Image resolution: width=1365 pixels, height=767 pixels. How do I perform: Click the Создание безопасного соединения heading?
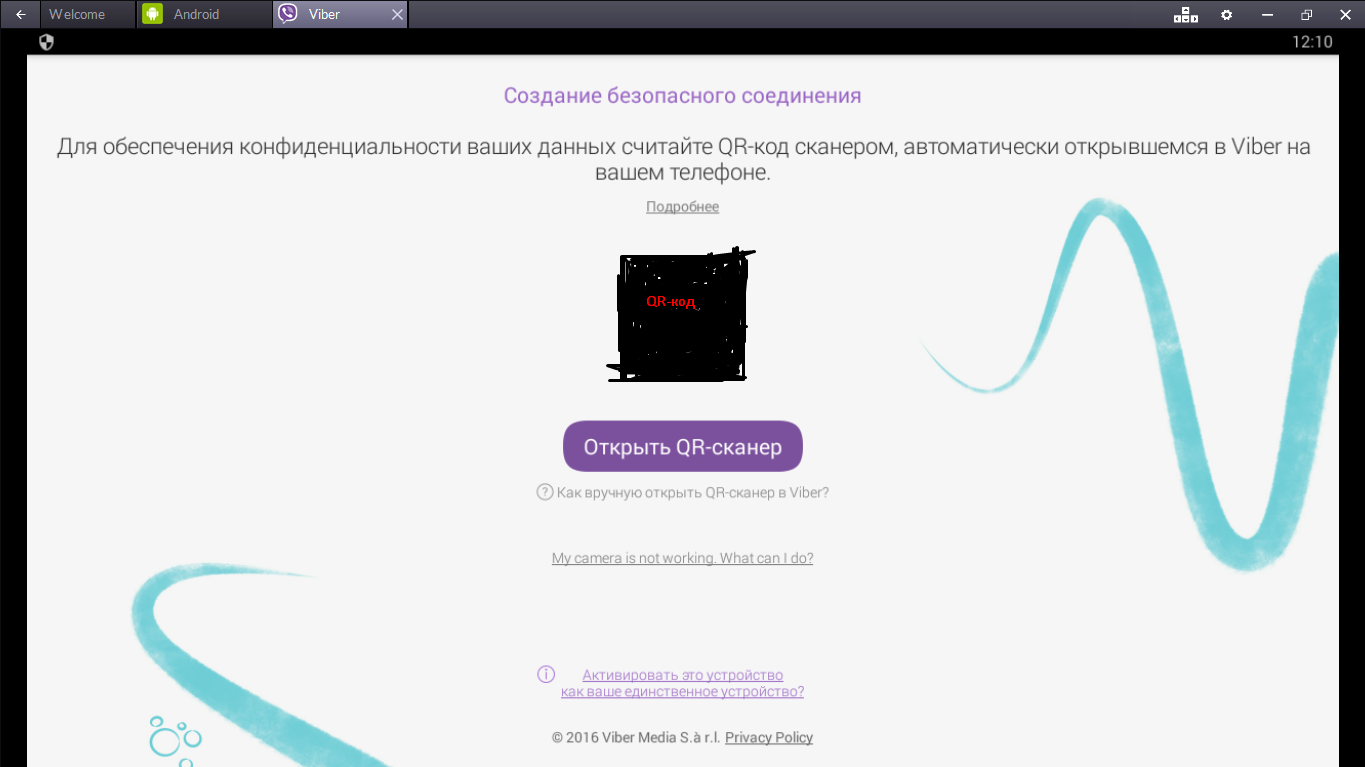click(682, 96)
